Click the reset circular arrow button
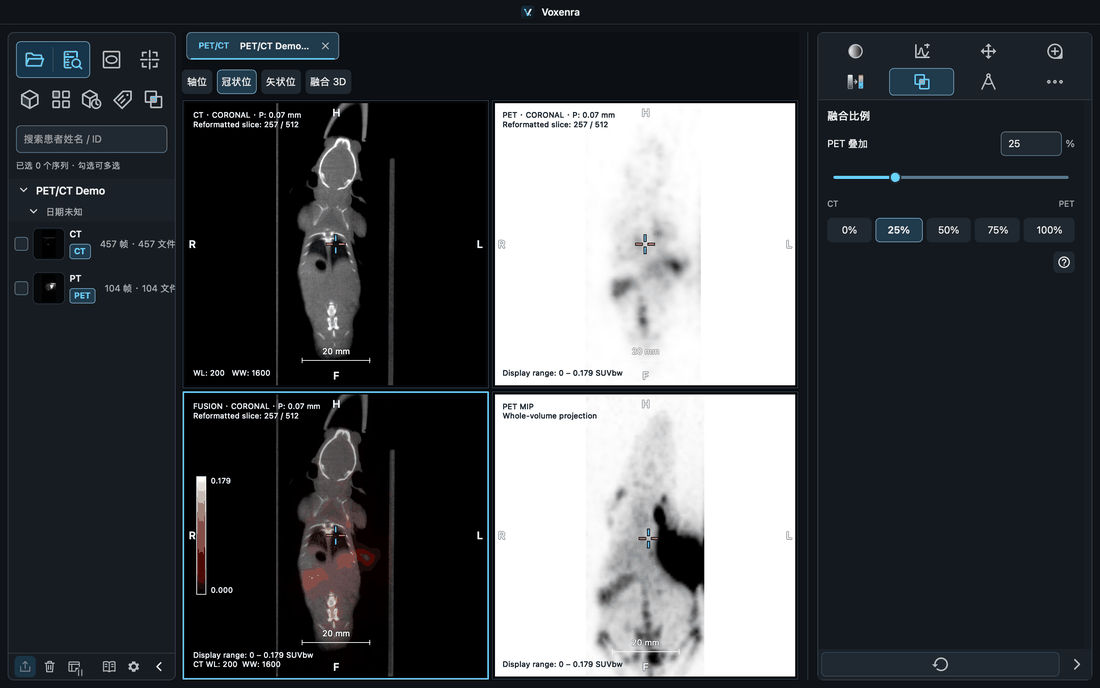1100x688 pixels. pyautogui.click(x=940, y=664)
